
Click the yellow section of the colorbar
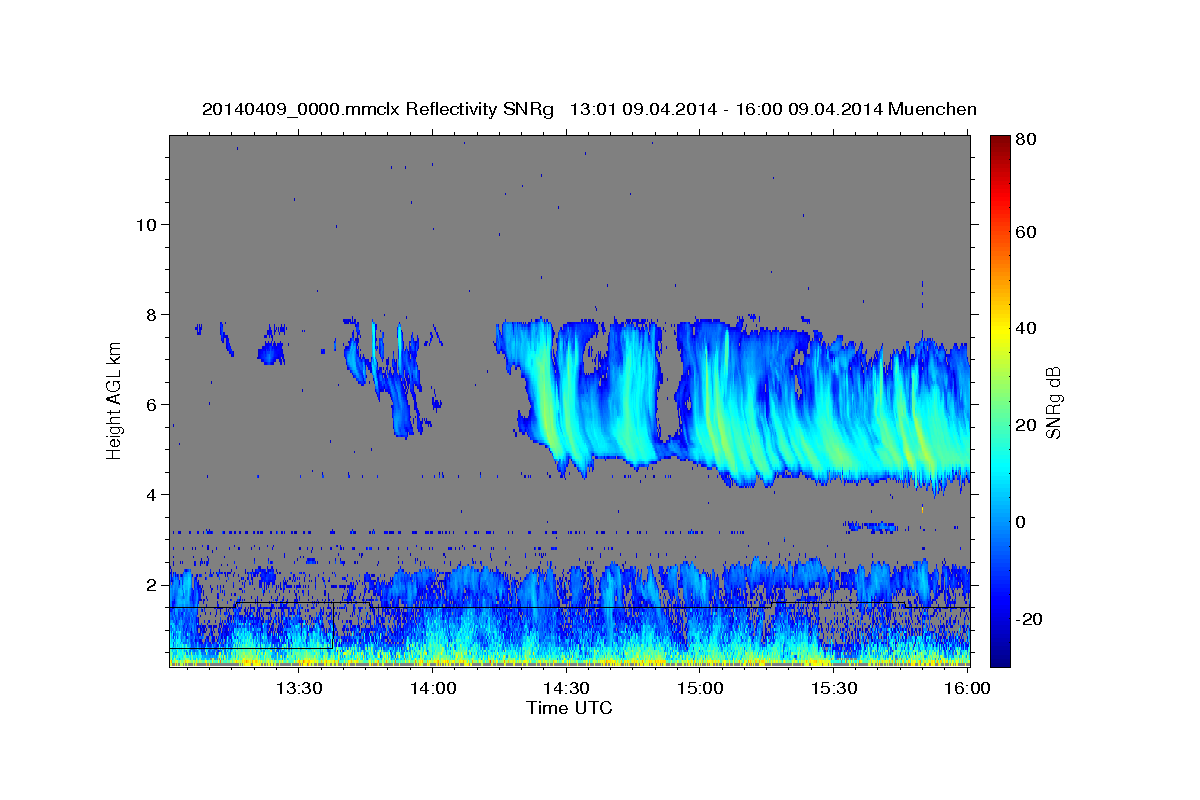[1000, 328]
